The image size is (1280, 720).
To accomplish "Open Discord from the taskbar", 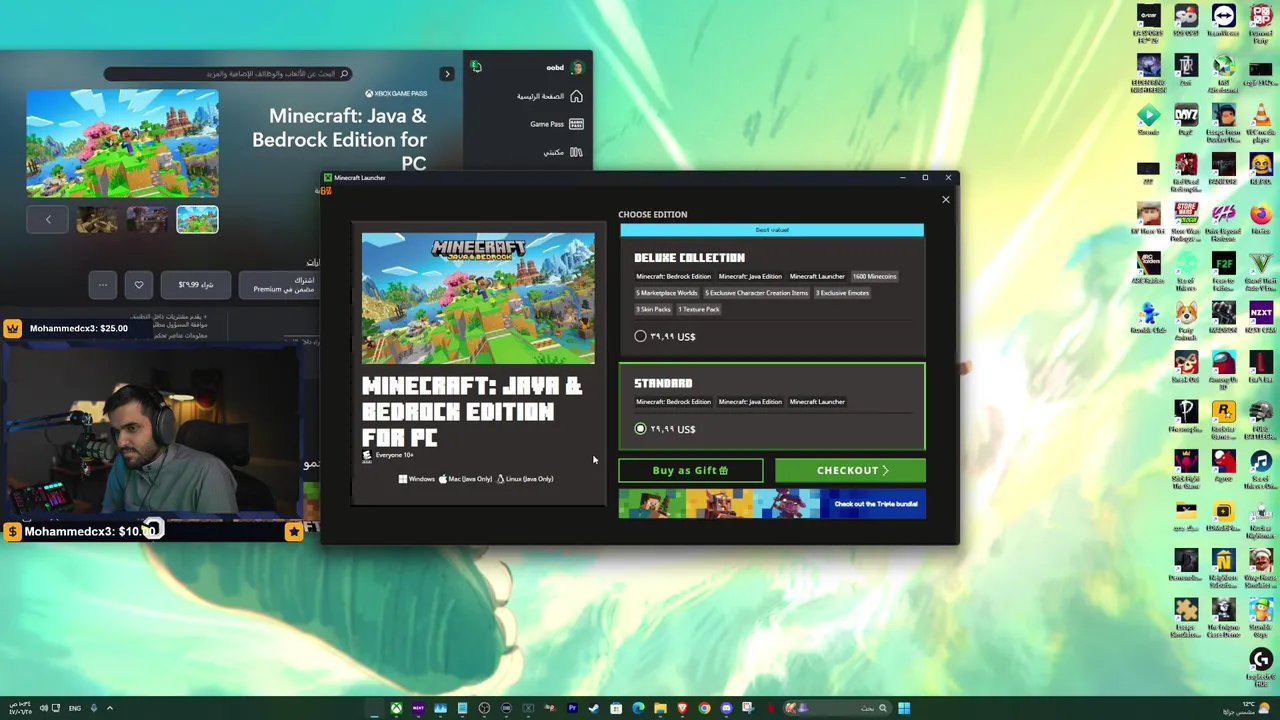I will (x=727, y=708).
